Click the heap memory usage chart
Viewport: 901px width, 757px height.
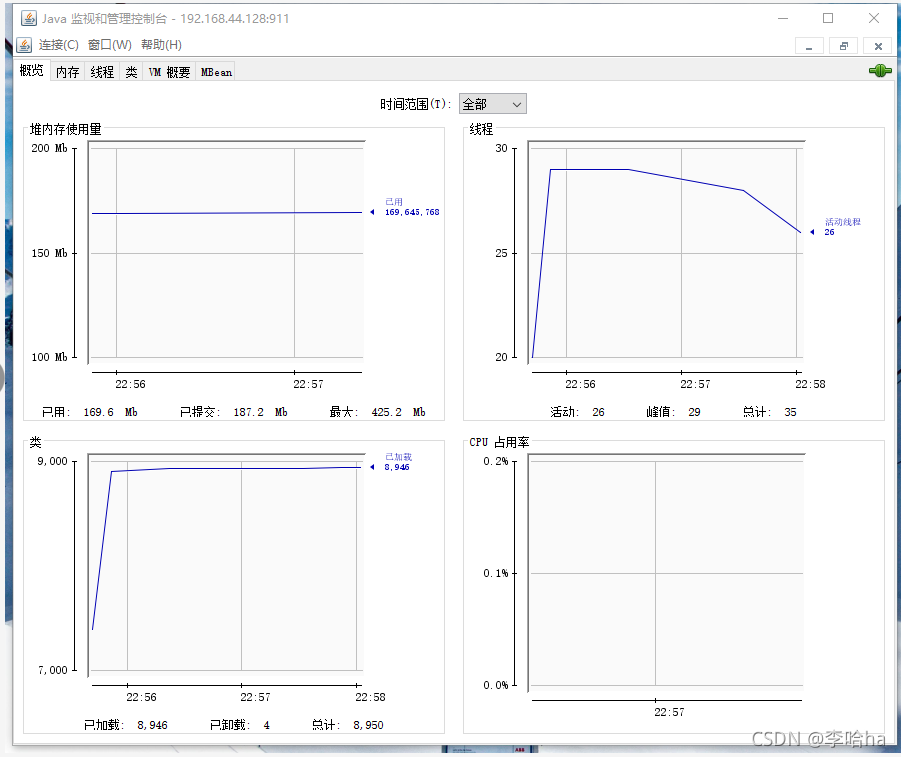point(226,253)
